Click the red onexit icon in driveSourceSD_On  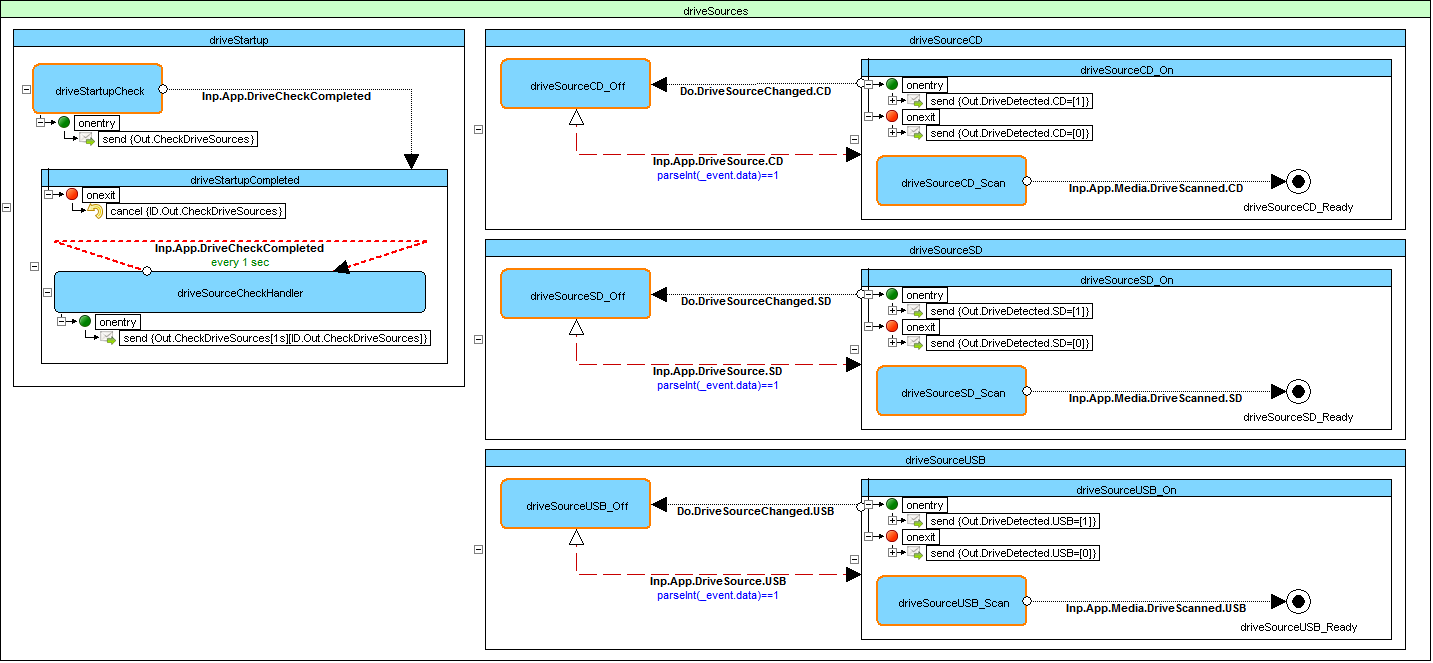(892, 327)
